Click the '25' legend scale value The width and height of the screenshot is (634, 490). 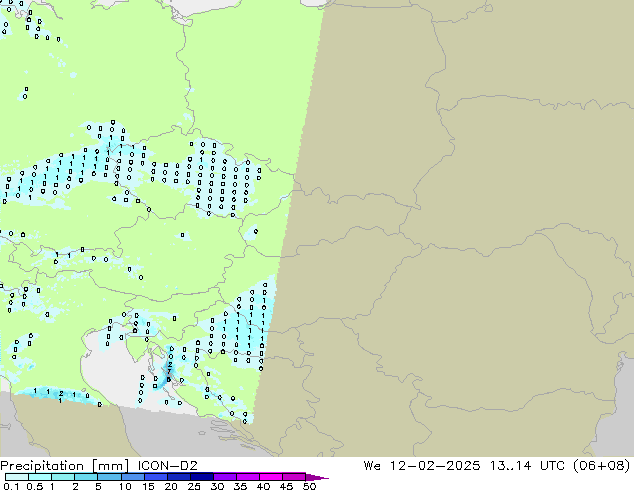click(194, 486)
